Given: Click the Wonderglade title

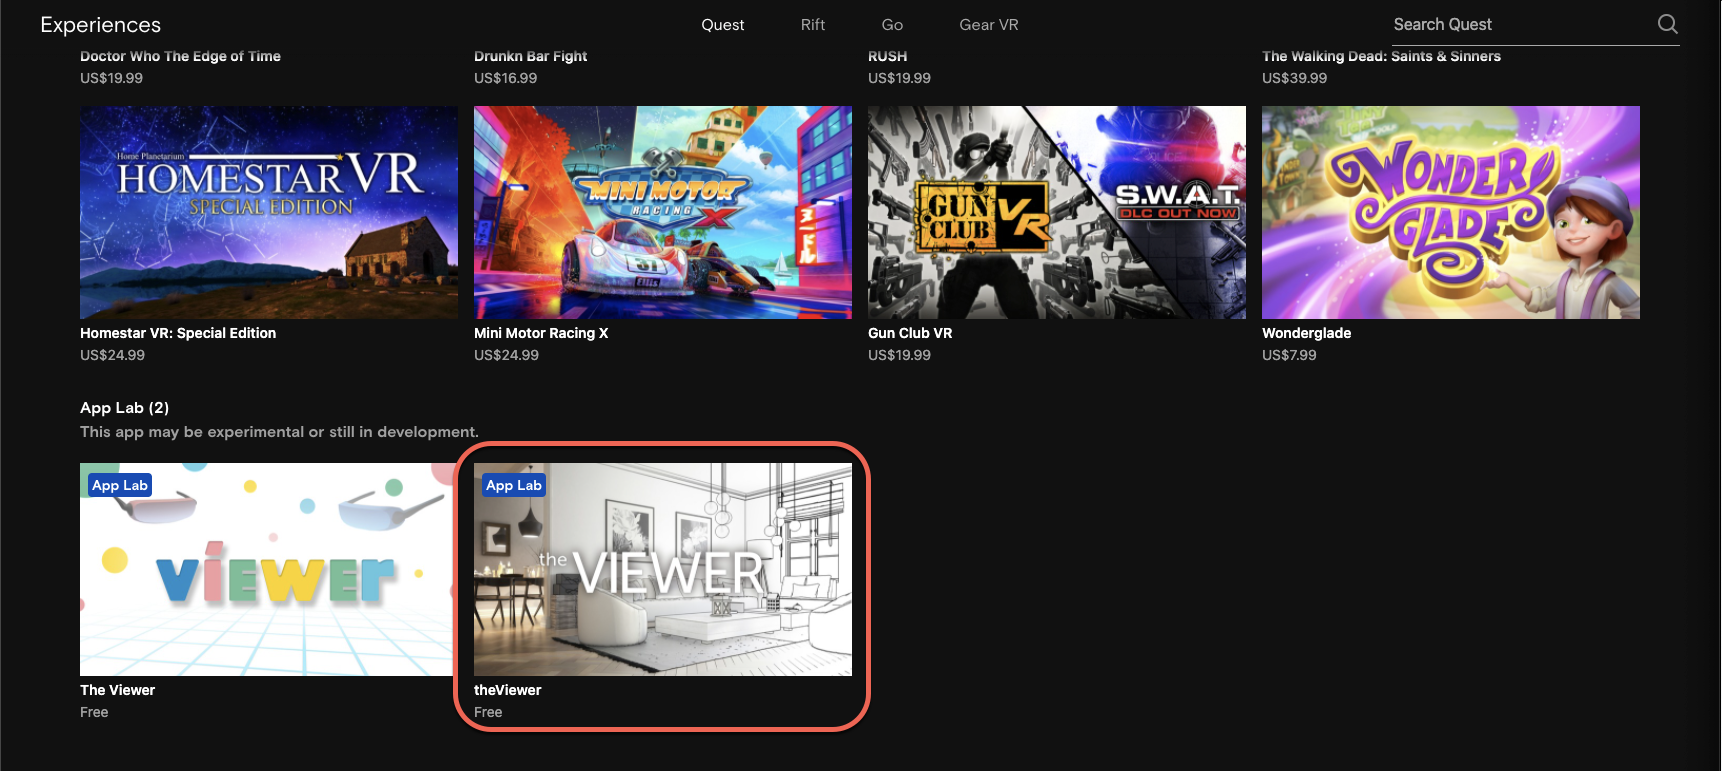Looking at the screenshot, I should (x=1306, y=333).
